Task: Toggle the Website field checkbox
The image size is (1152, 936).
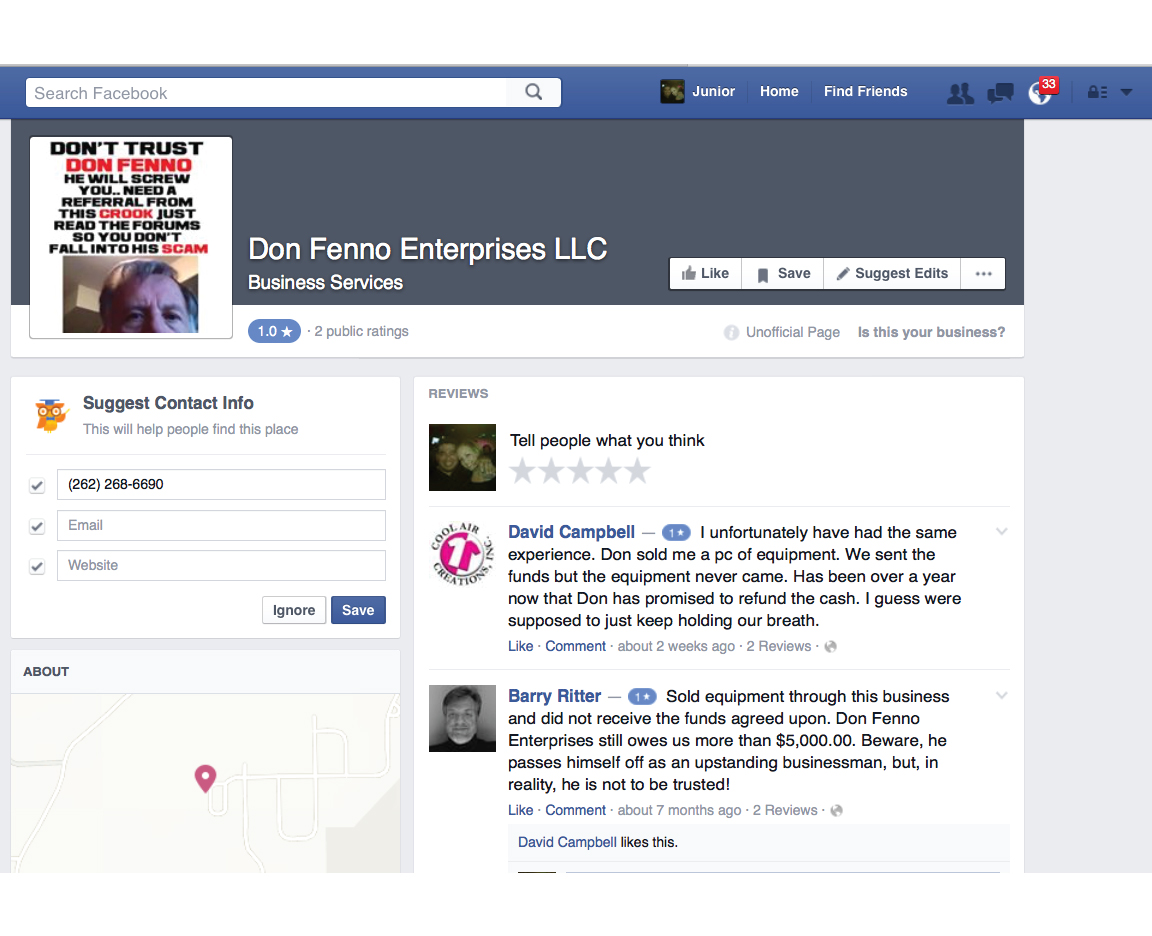Action: click(x=37, y=566)
